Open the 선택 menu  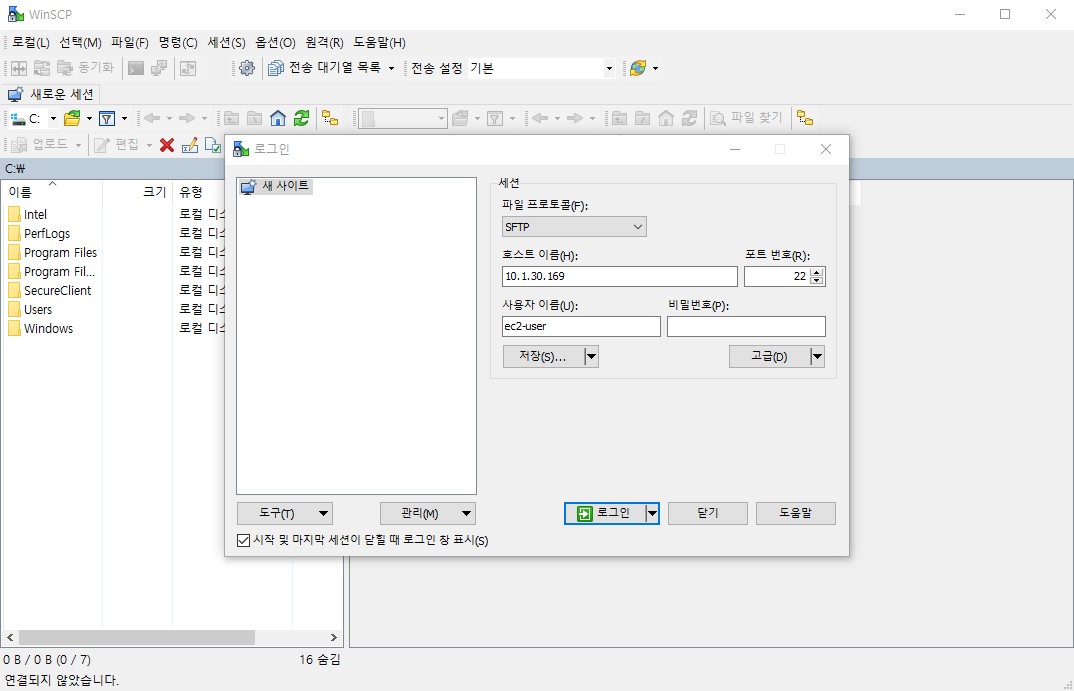click(80, 42)
